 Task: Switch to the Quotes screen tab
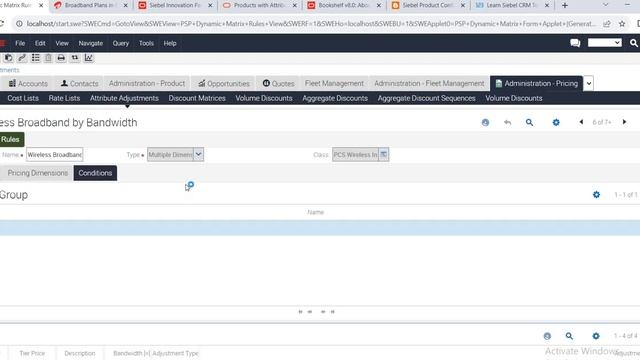click(278, 83)
